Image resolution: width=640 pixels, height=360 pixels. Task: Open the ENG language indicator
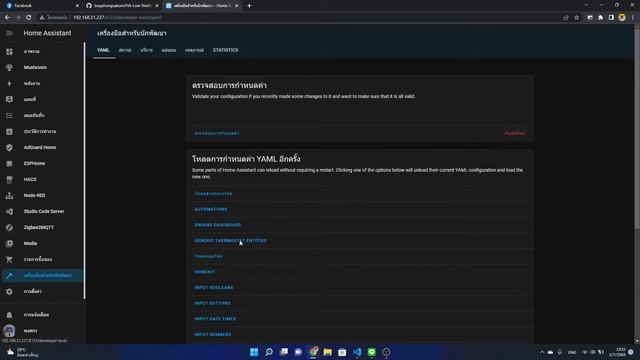click(572, 352)
